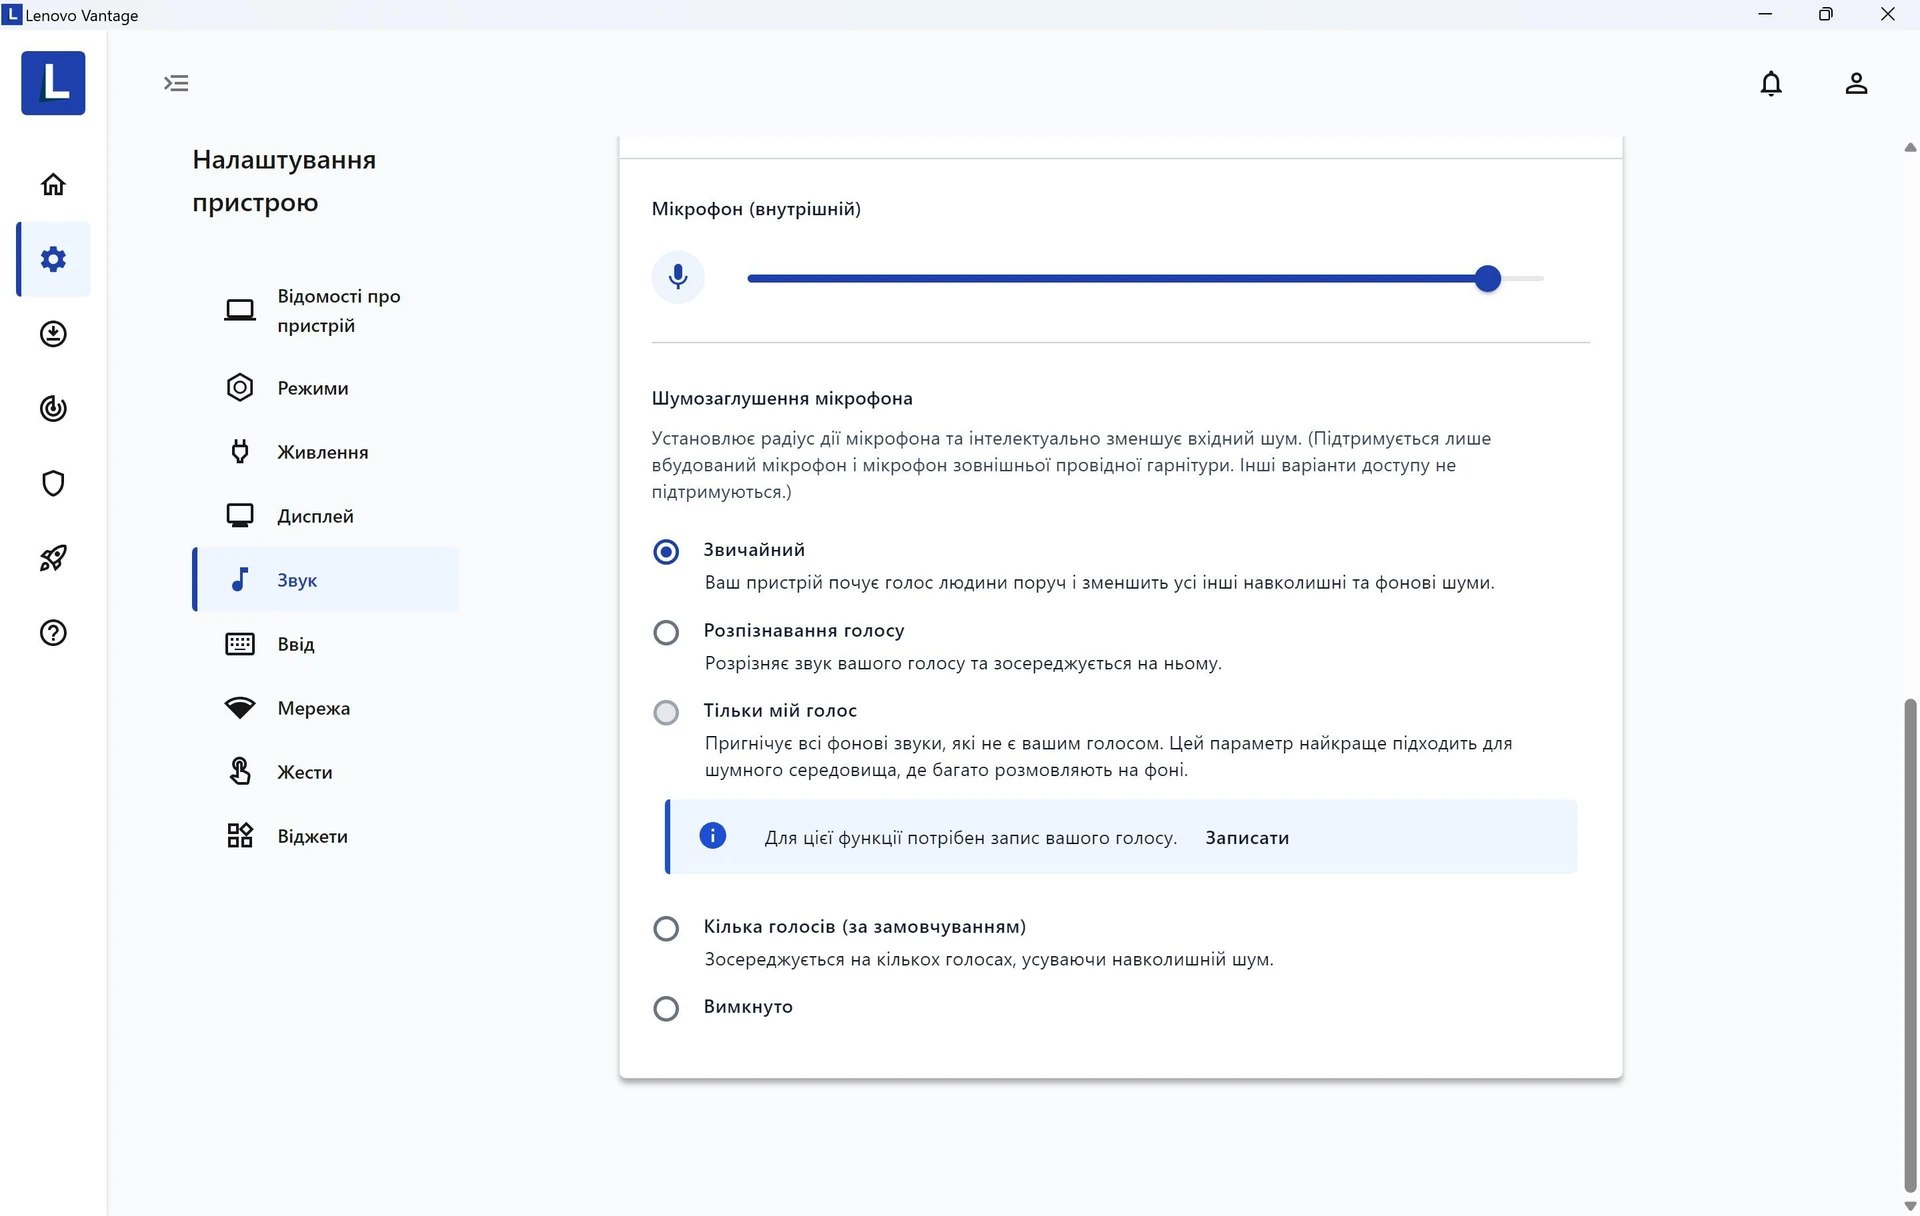Click the scrollbar up arrow
The image size is (1920, 1216).
[x=1910, y=147]
